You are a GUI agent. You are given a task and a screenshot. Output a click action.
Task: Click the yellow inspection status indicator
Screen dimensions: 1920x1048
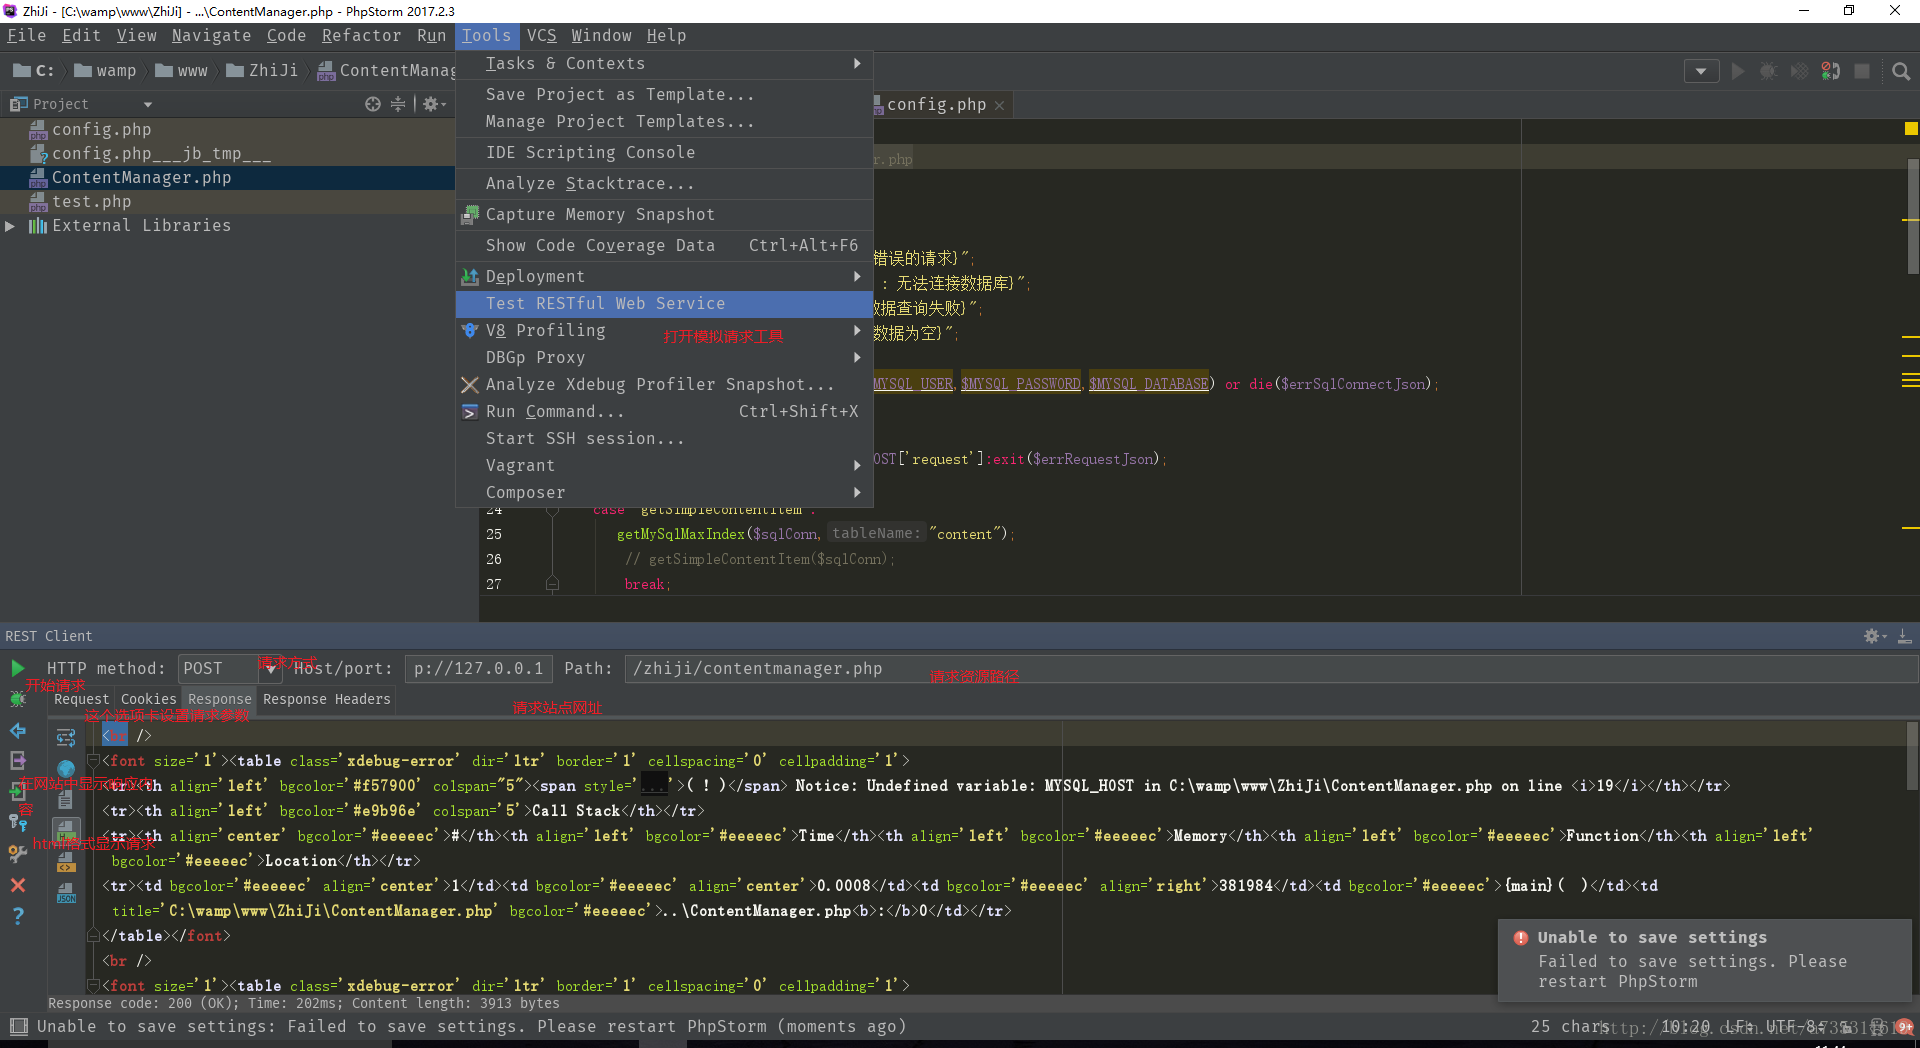click(1911, 129)
